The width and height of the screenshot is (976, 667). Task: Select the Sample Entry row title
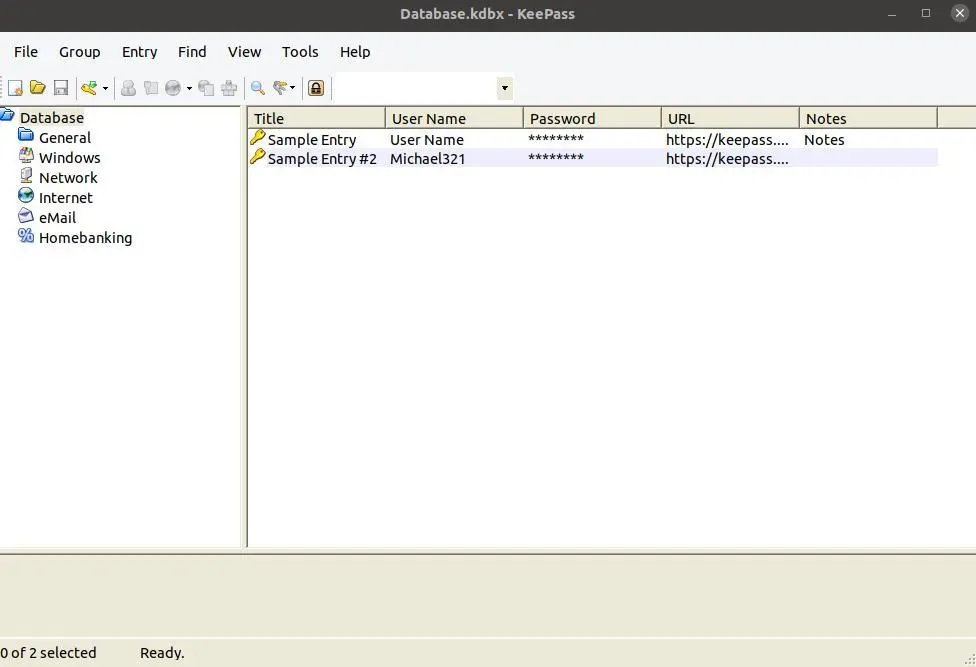[x=312, y=140]
